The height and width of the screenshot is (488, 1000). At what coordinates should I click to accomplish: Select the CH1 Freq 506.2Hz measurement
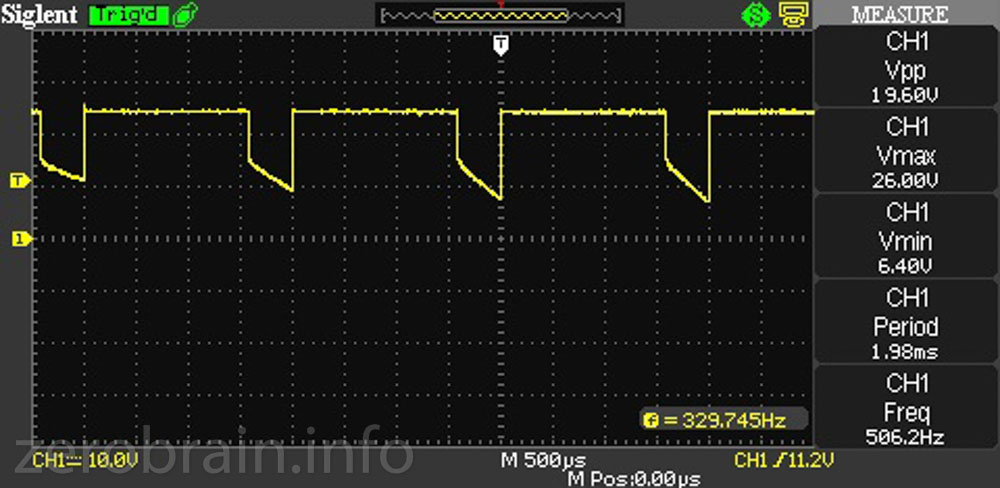(x=908, y=408)
